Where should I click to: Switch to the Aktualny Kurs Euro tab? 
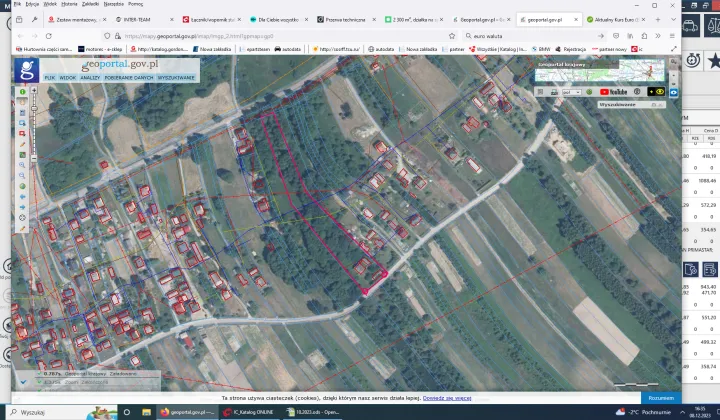click(x=617, y=20)
